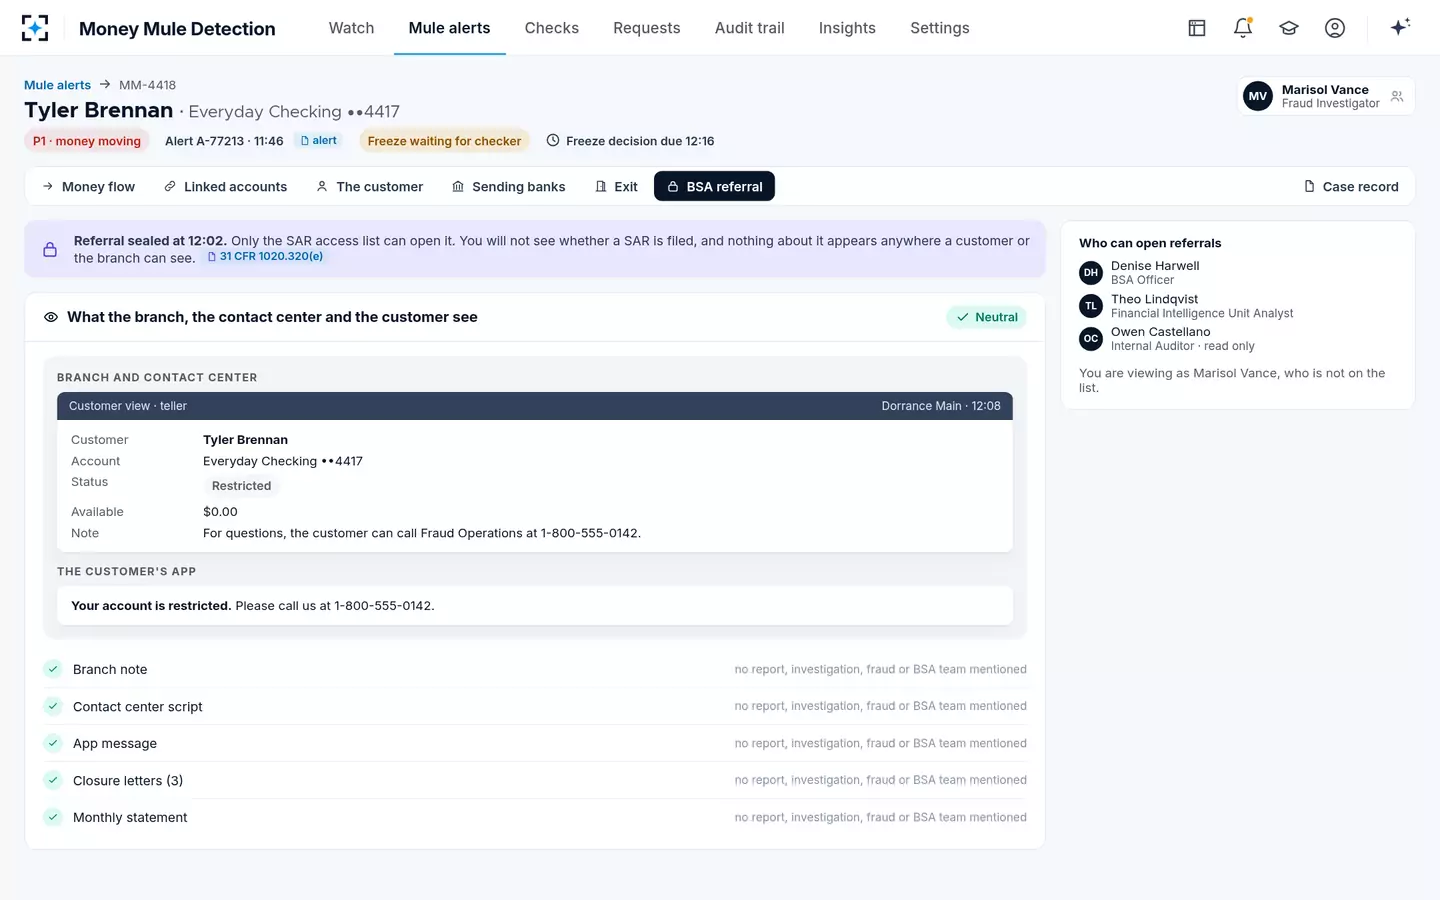Click the lock icon in sealed referral banner

point(50,249)
